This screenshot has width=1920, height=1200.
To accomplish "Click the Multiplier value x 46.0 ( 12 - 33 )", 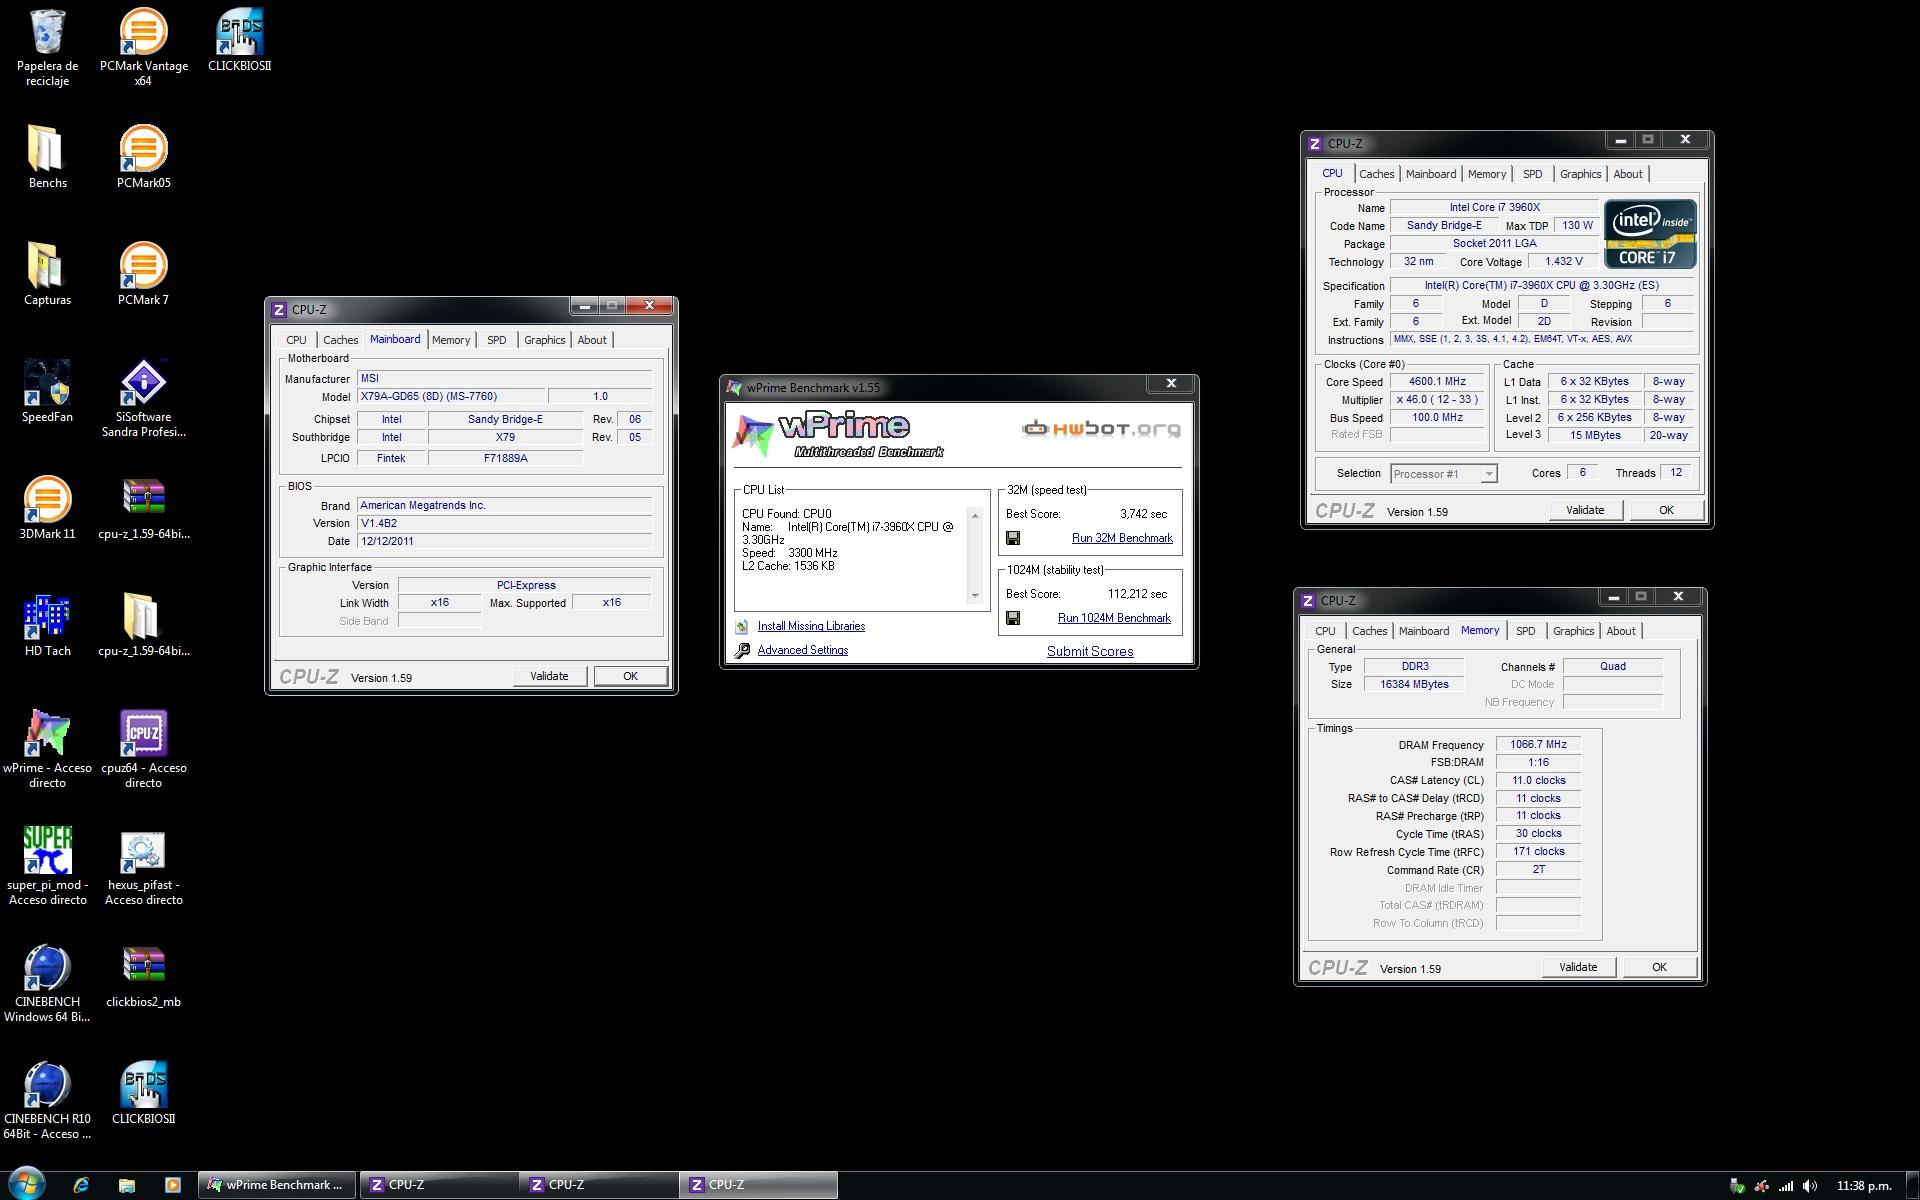I will (1437, 399).
